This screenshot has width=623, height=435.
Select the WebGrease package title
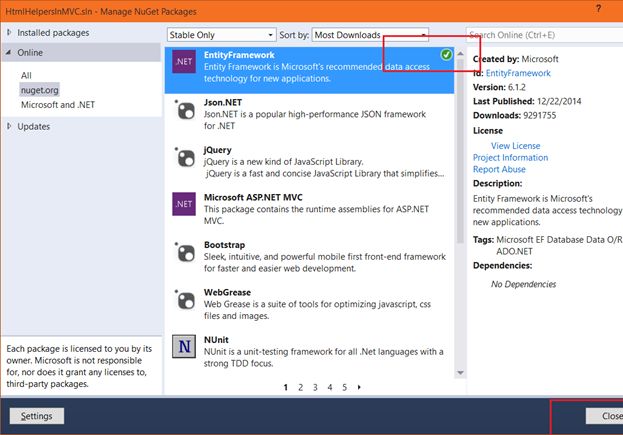227,292
